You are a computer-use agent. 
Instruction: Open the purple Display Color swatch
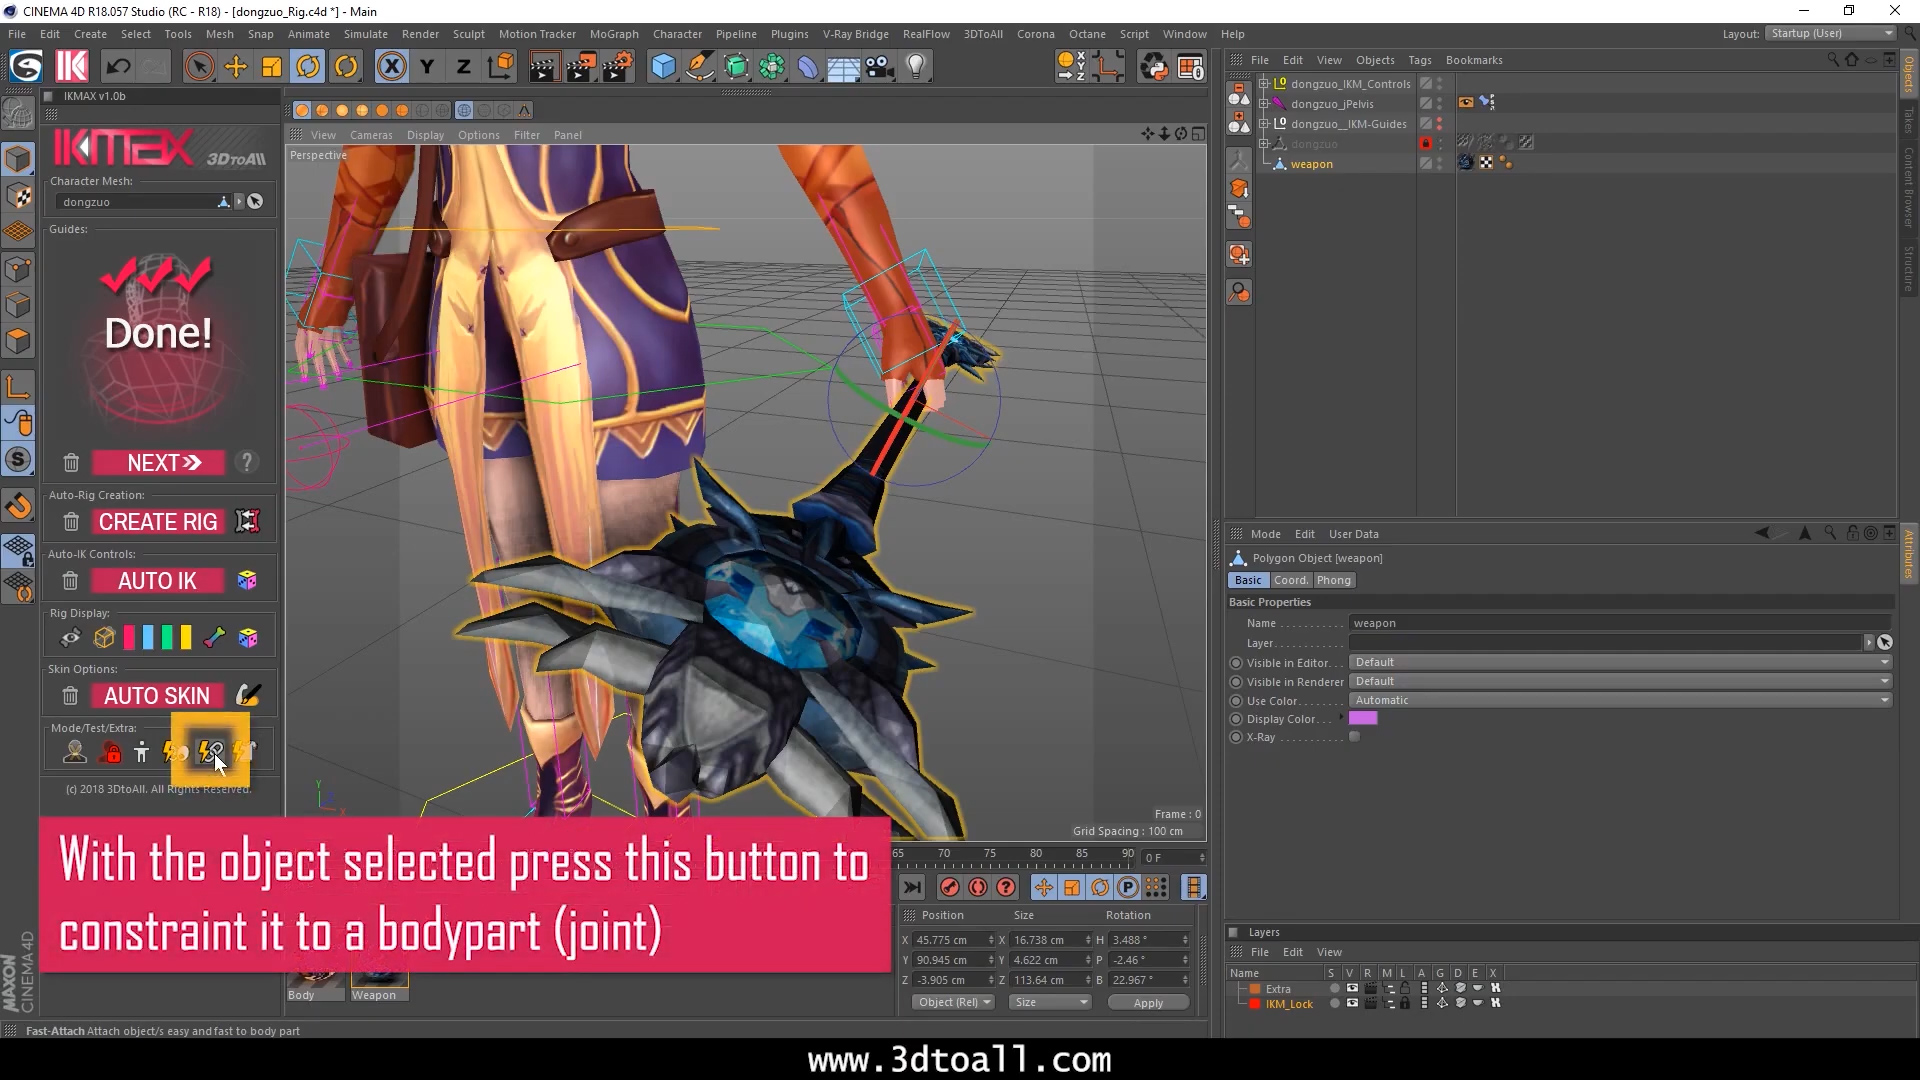pos(1363,718)
